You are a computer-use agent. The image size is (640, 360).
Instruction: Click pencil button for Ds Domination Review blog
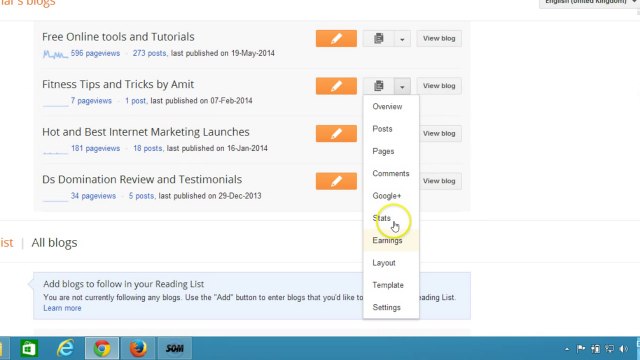336,181
